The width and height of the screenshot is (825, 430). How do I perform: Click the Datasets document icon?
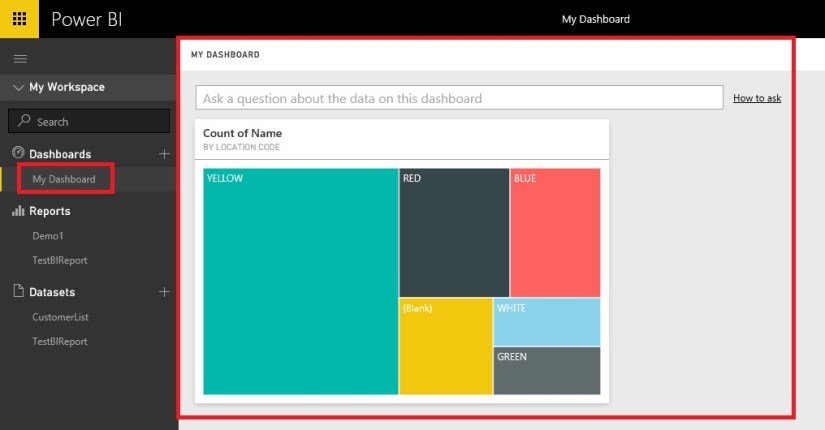[x=18, y=291]
